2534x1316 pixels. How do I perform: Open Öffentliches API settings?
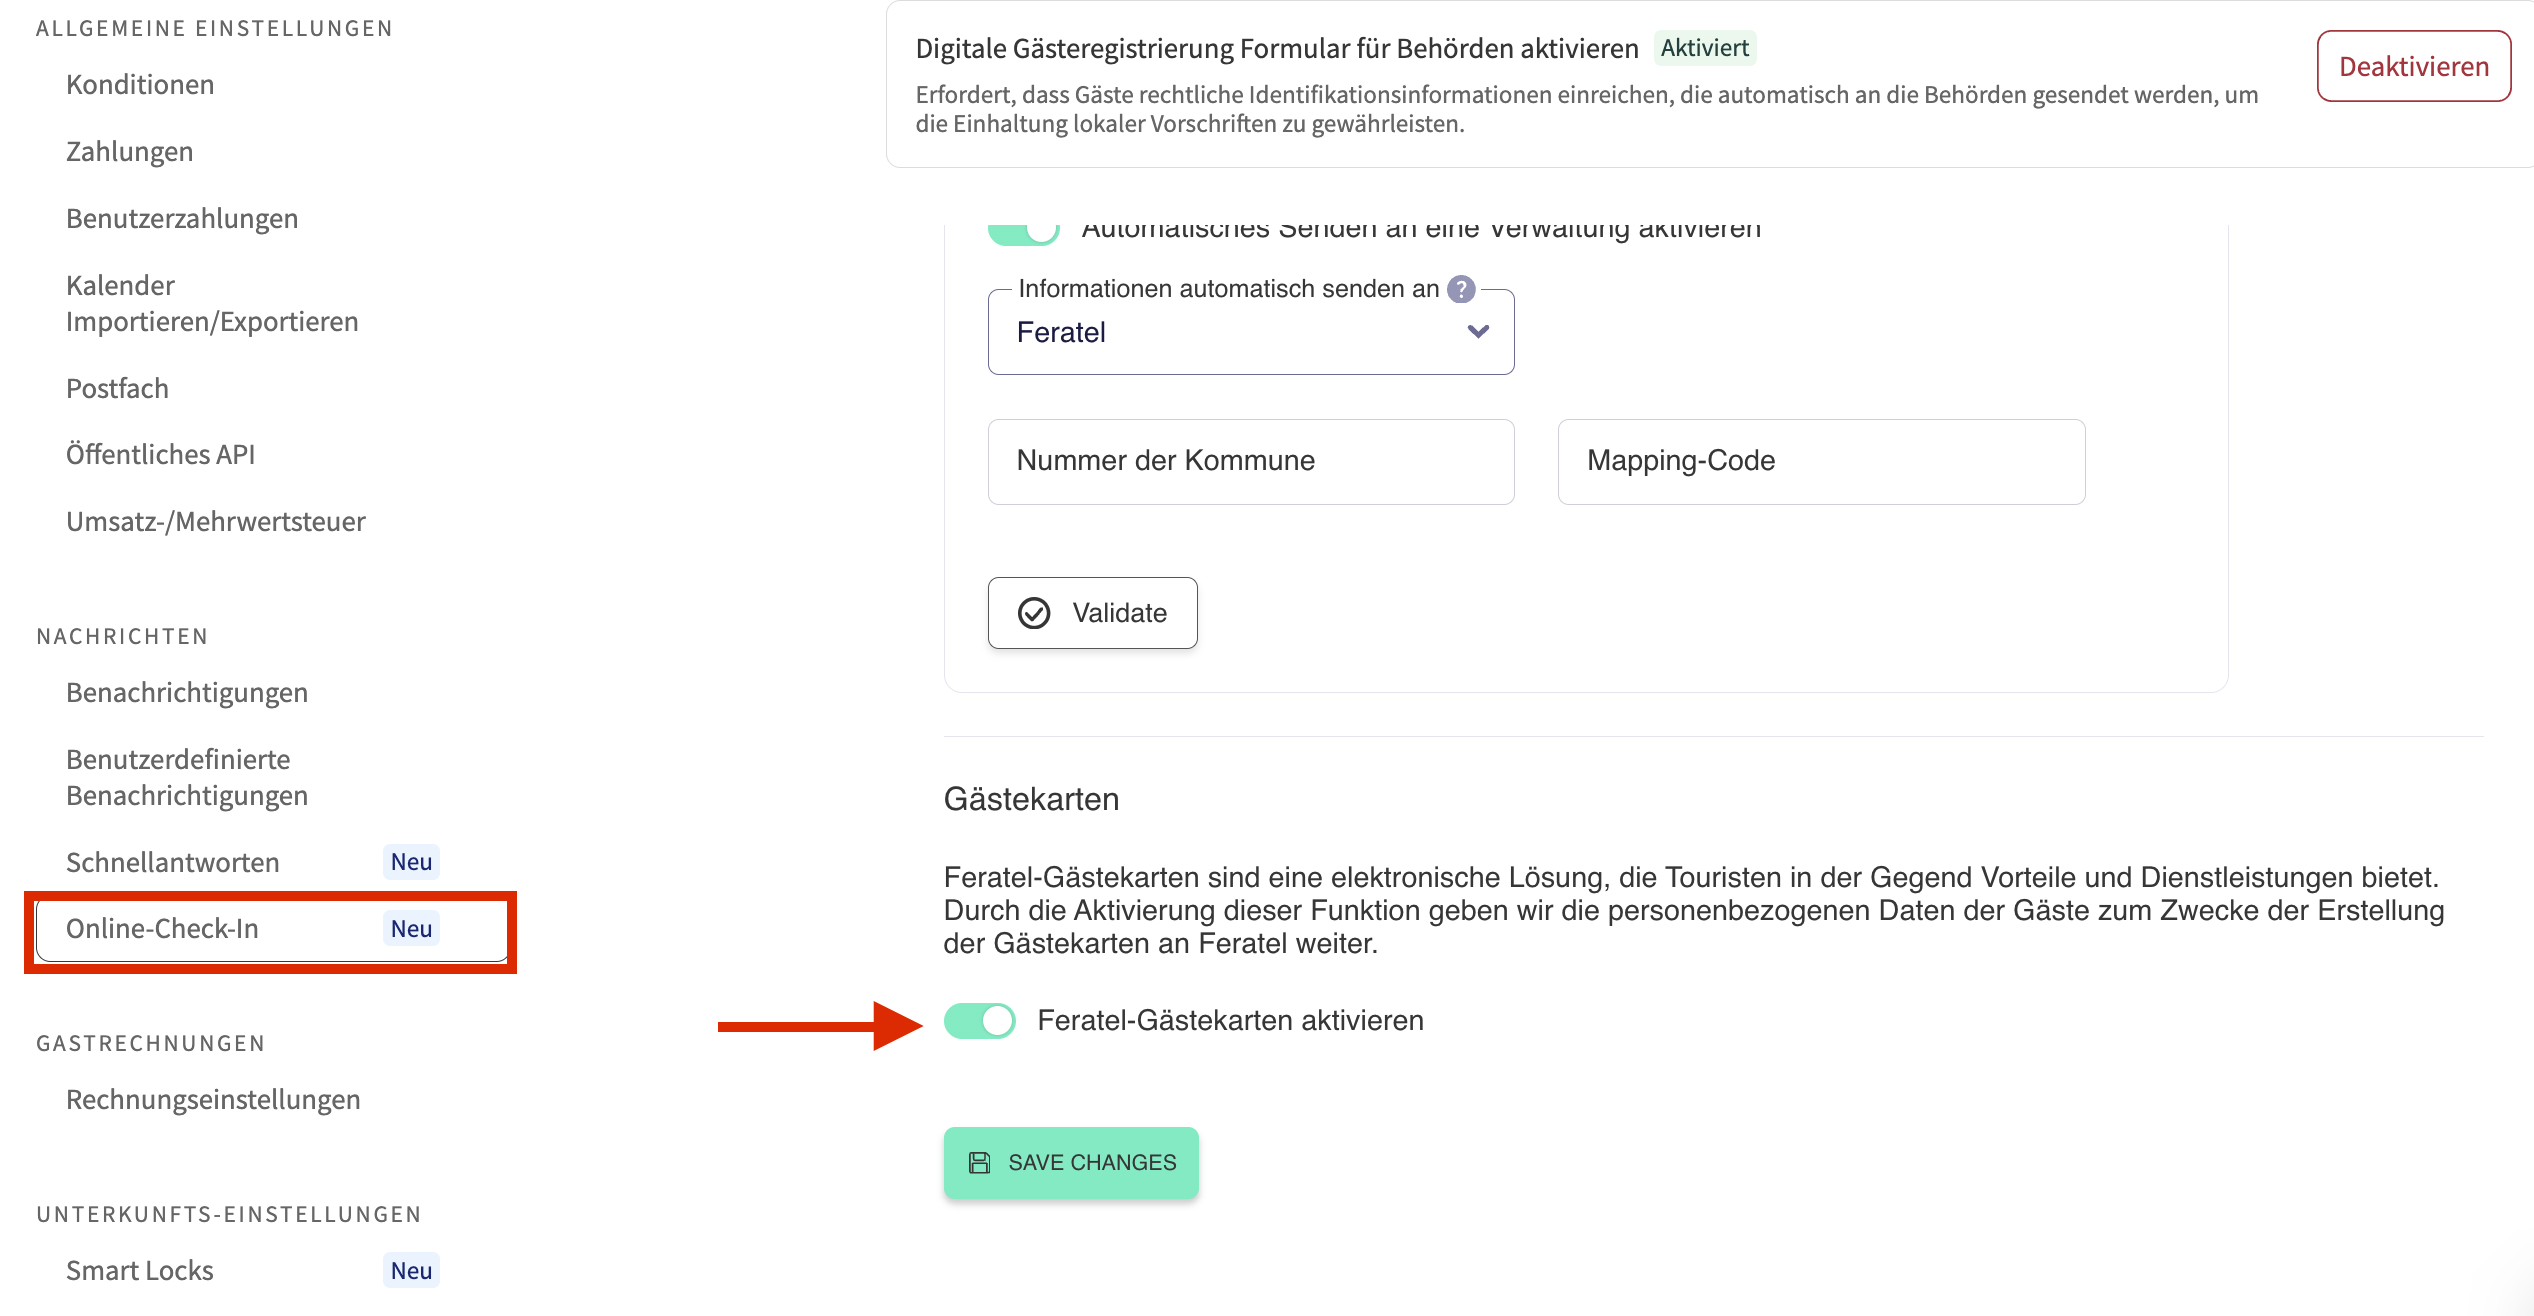tap(160, 455)
